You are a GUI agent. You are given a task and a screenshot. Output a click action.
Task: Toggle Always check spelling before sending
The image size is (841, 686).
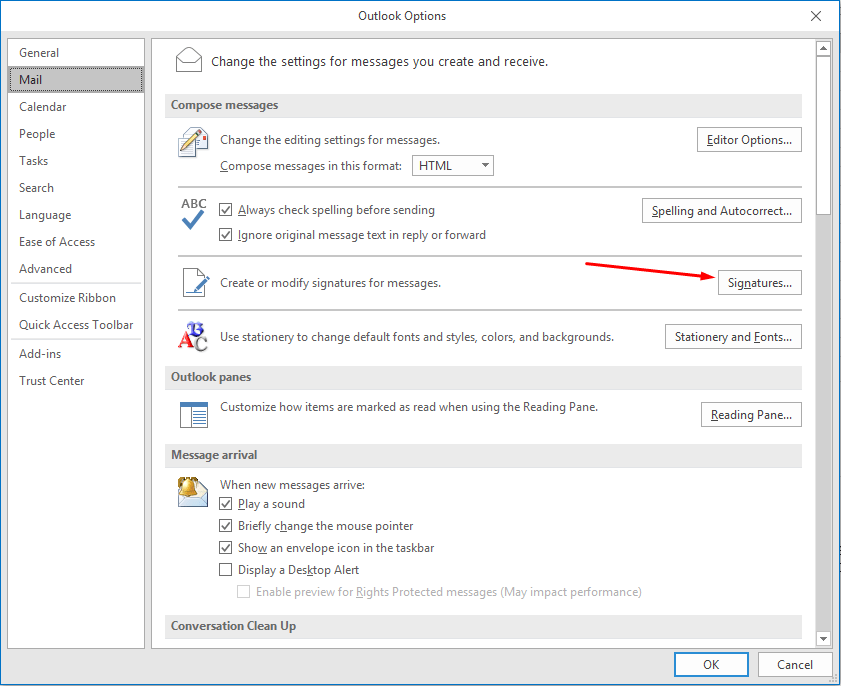click(226, 210)
